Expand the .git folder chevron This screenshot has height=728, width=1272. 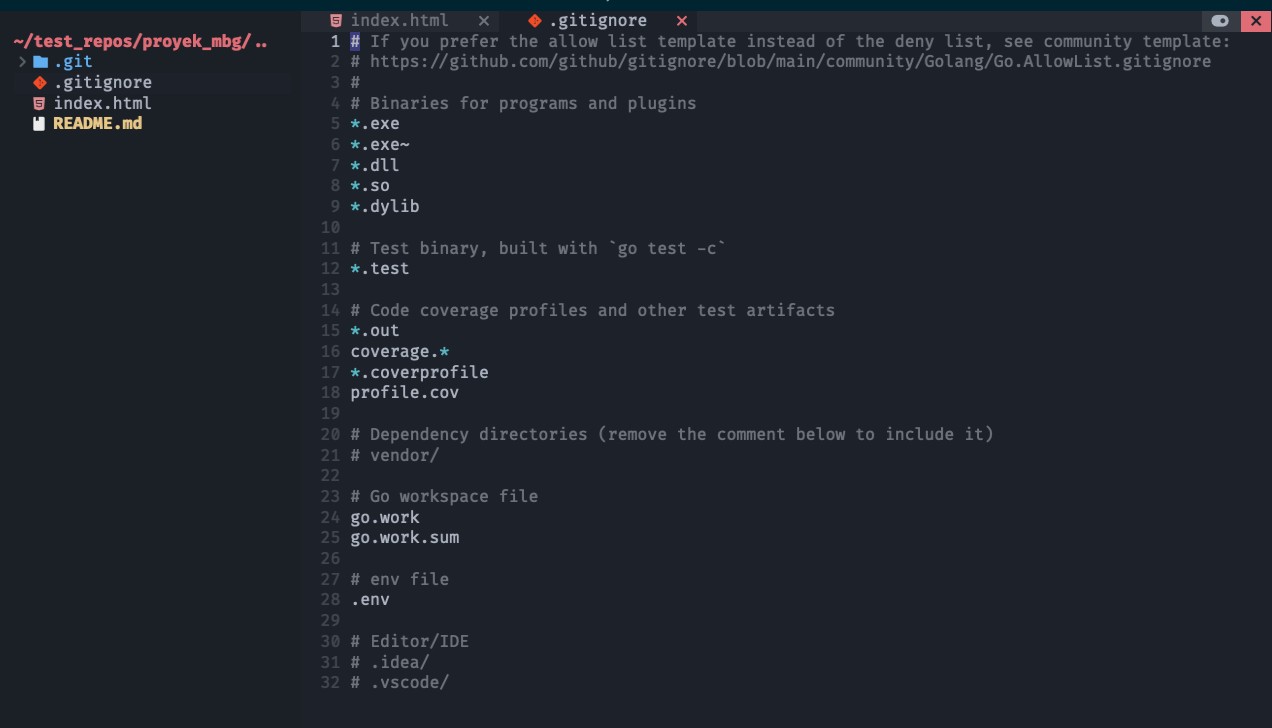(x=23, y=62)
